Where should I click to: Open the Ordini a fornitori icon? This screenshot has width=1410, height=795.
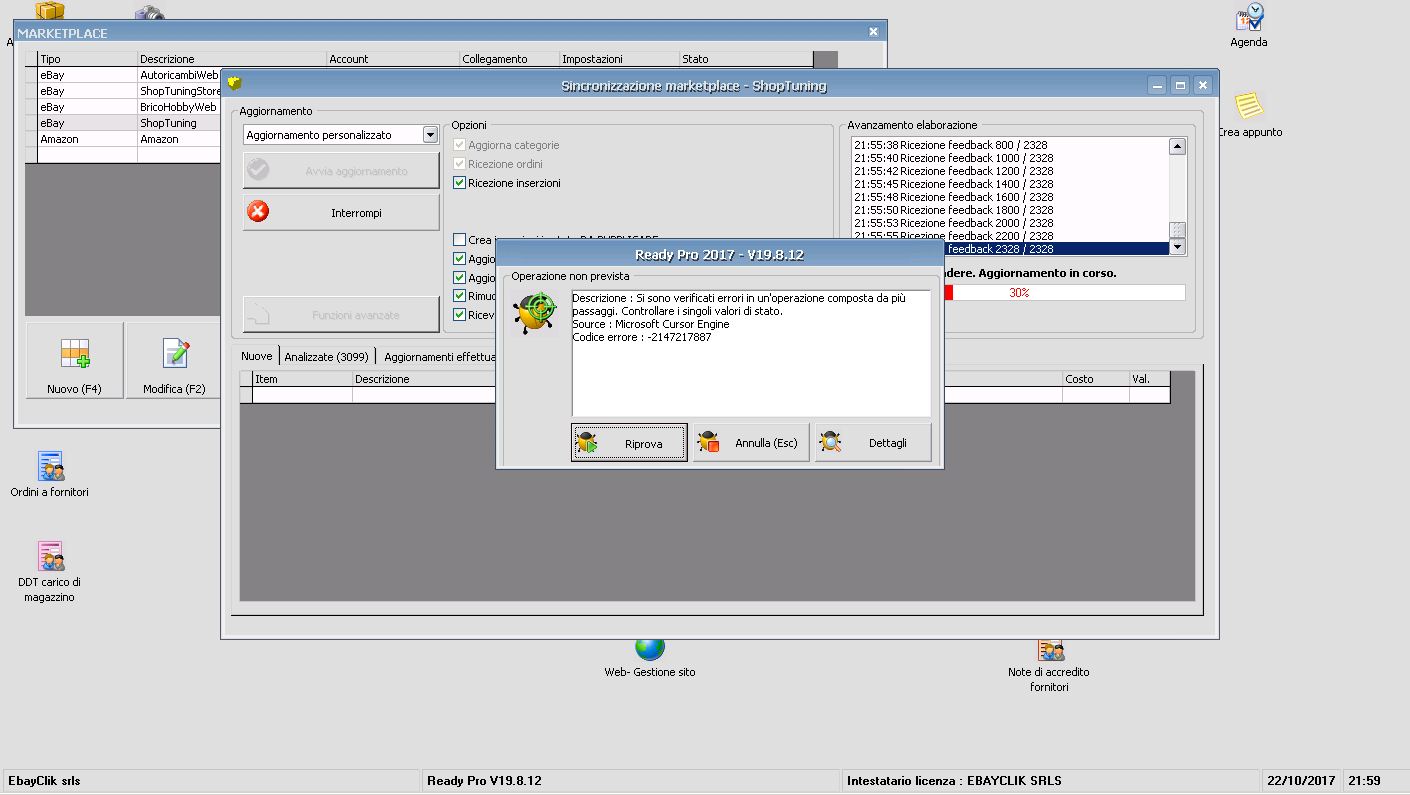(50, 466)
